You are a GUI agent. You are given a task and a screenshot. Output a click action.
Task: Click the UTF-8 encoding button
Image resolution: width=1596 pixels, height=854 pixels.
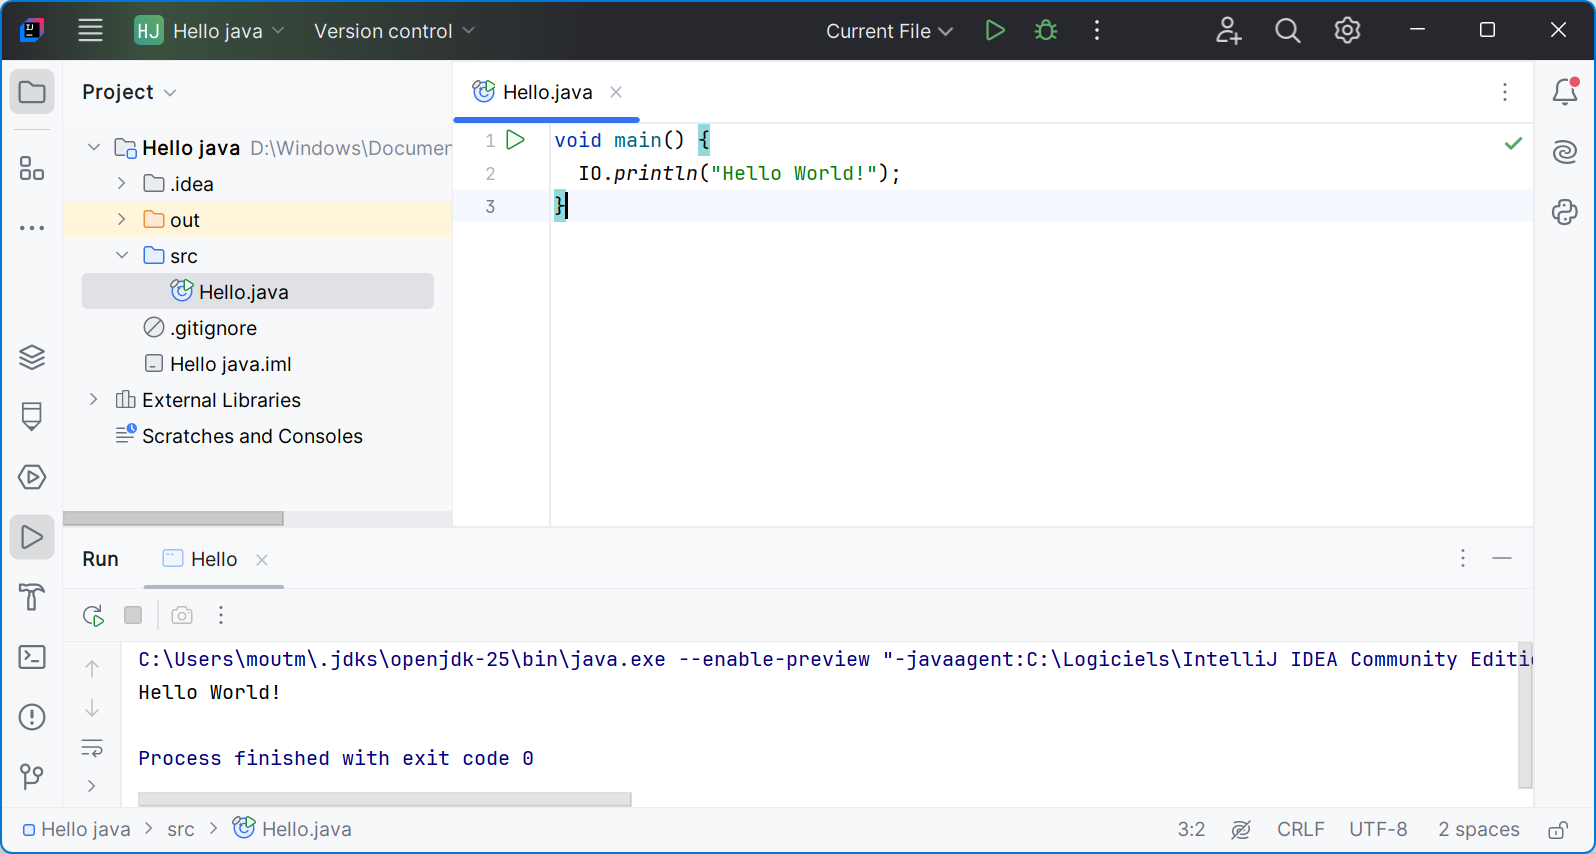click(x=1377, y=830)
